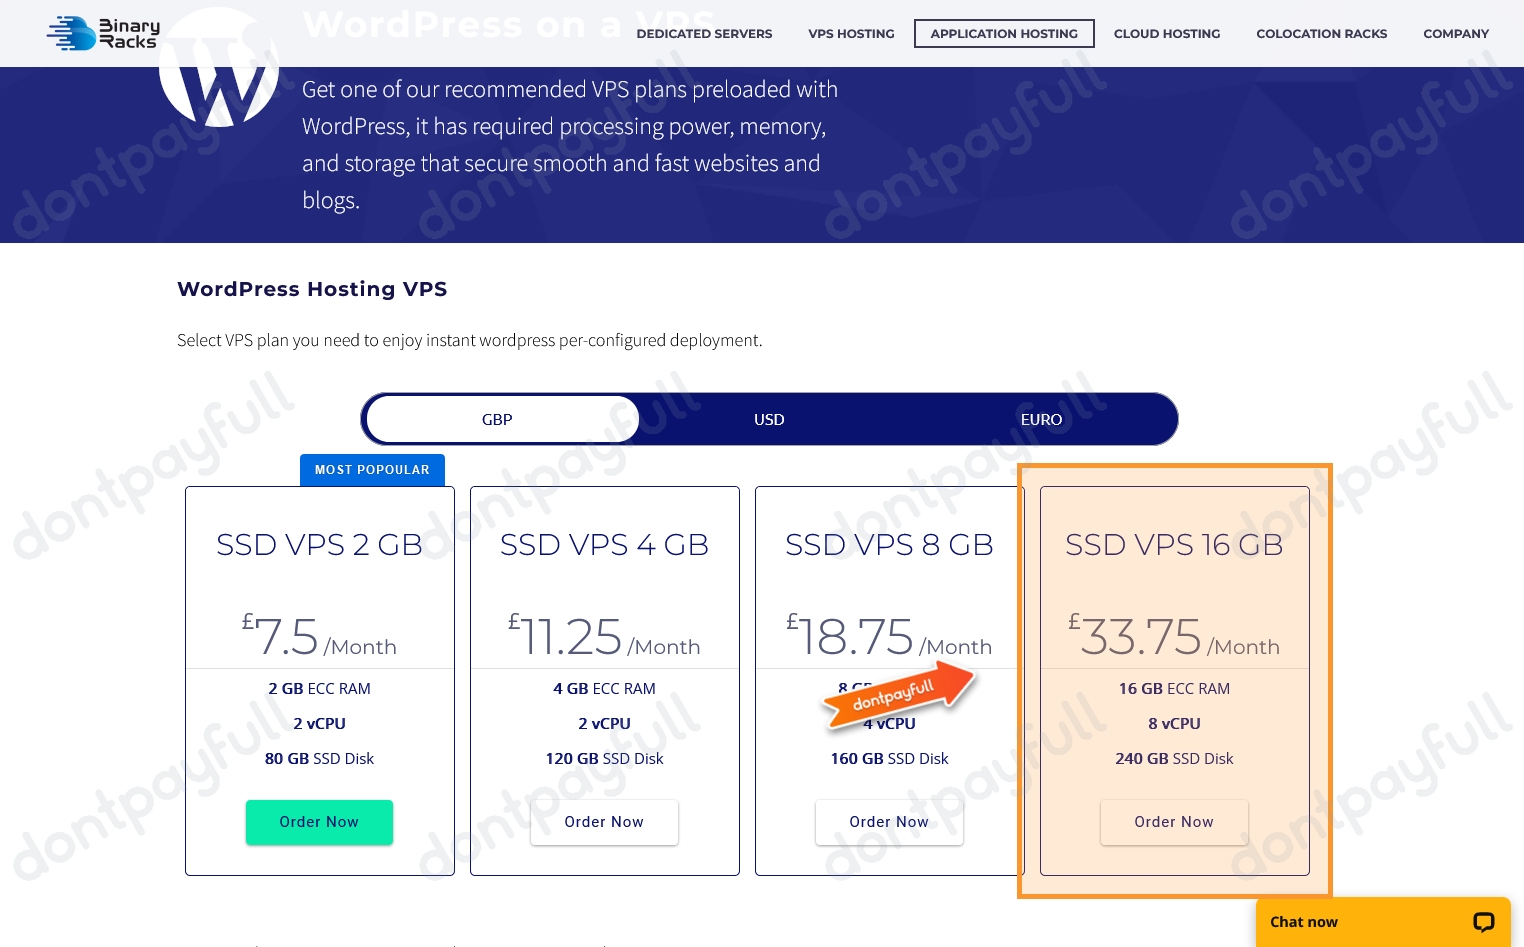The height and width of the screenshot is (947, 1524).
Task: Open the Application Hosting menu
Action: (x=1004, y=34)
